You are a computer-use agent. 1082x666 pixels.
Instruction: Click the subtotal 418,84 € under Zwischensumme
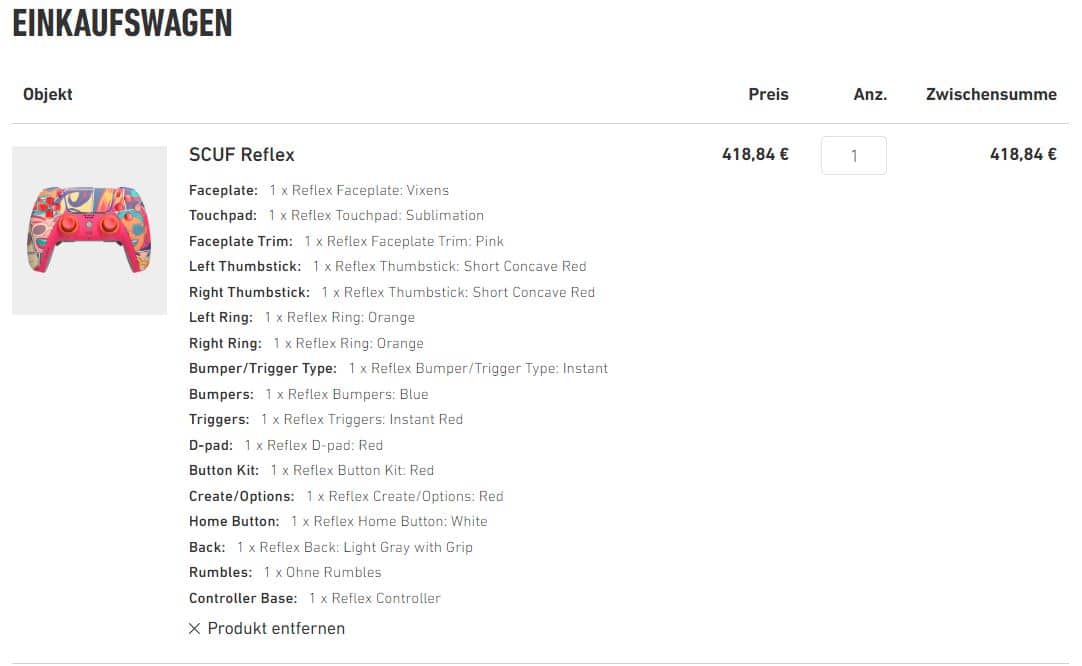click(x=1023, y=155)
